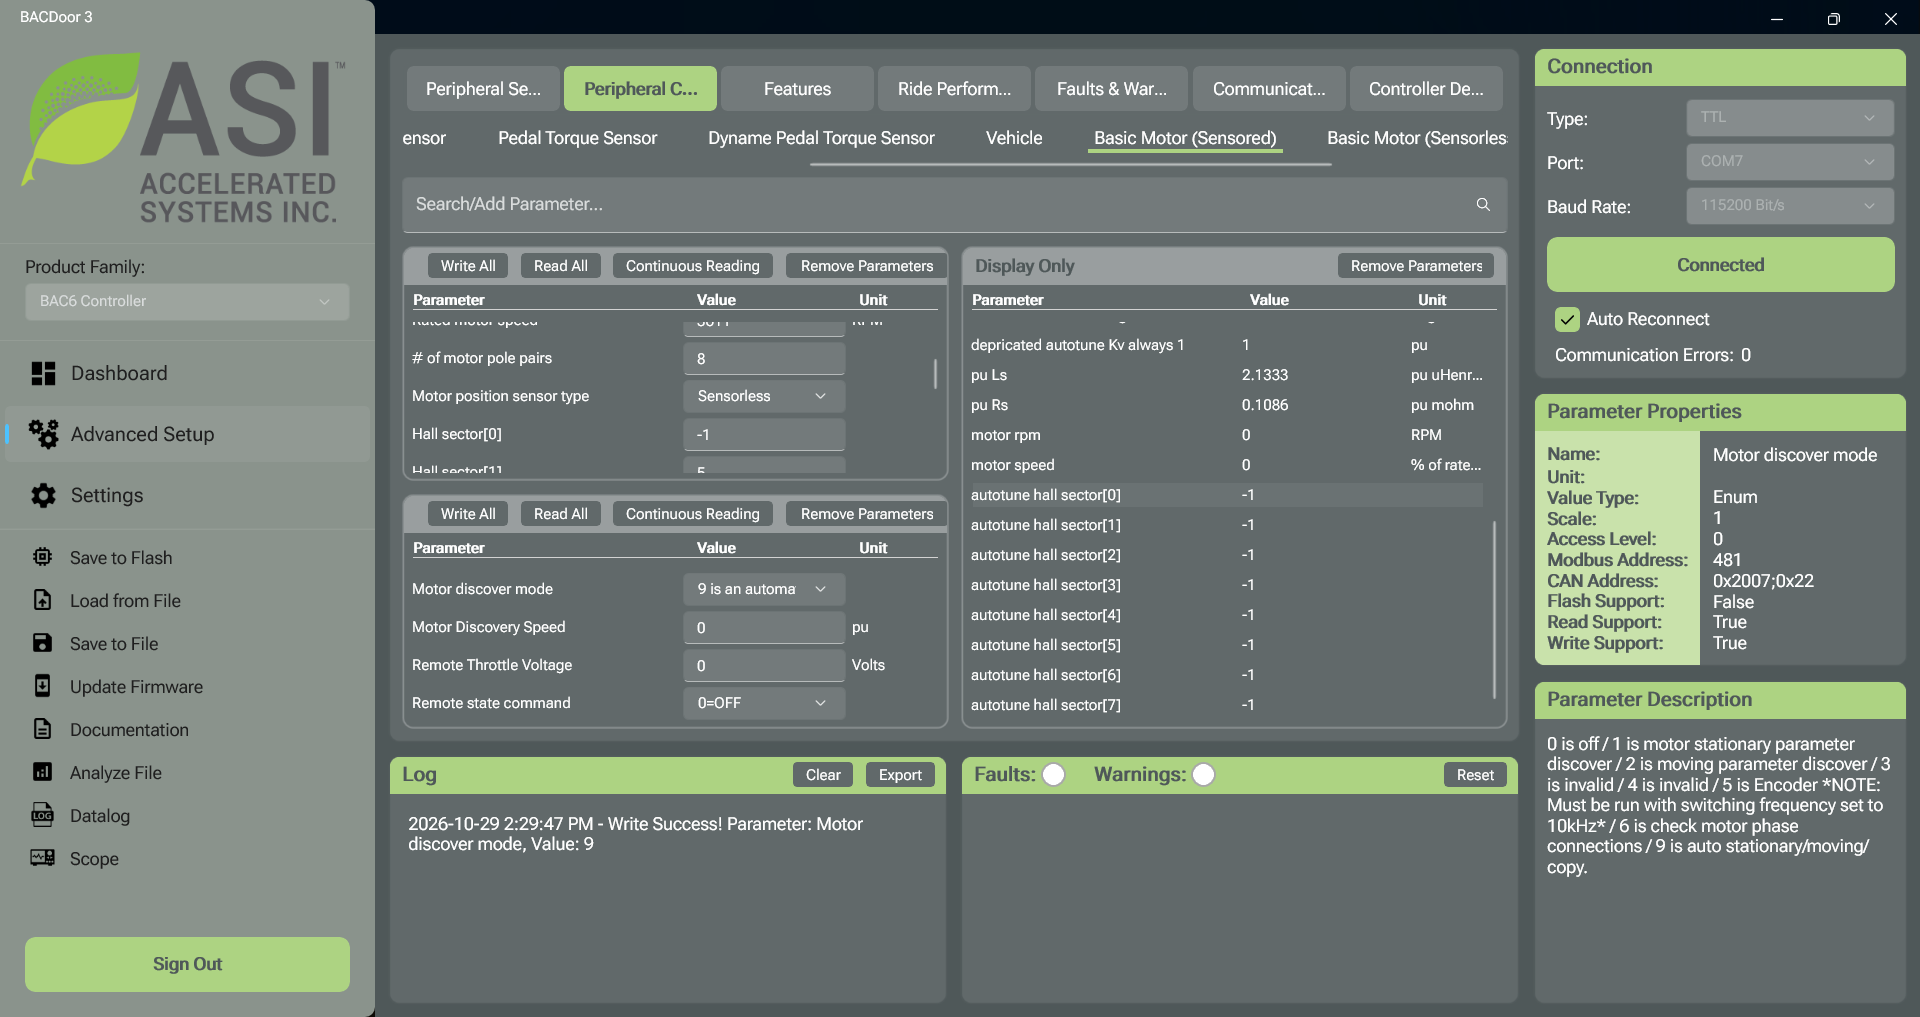Click the Save to Flash chip icon

tap(42, 557)
